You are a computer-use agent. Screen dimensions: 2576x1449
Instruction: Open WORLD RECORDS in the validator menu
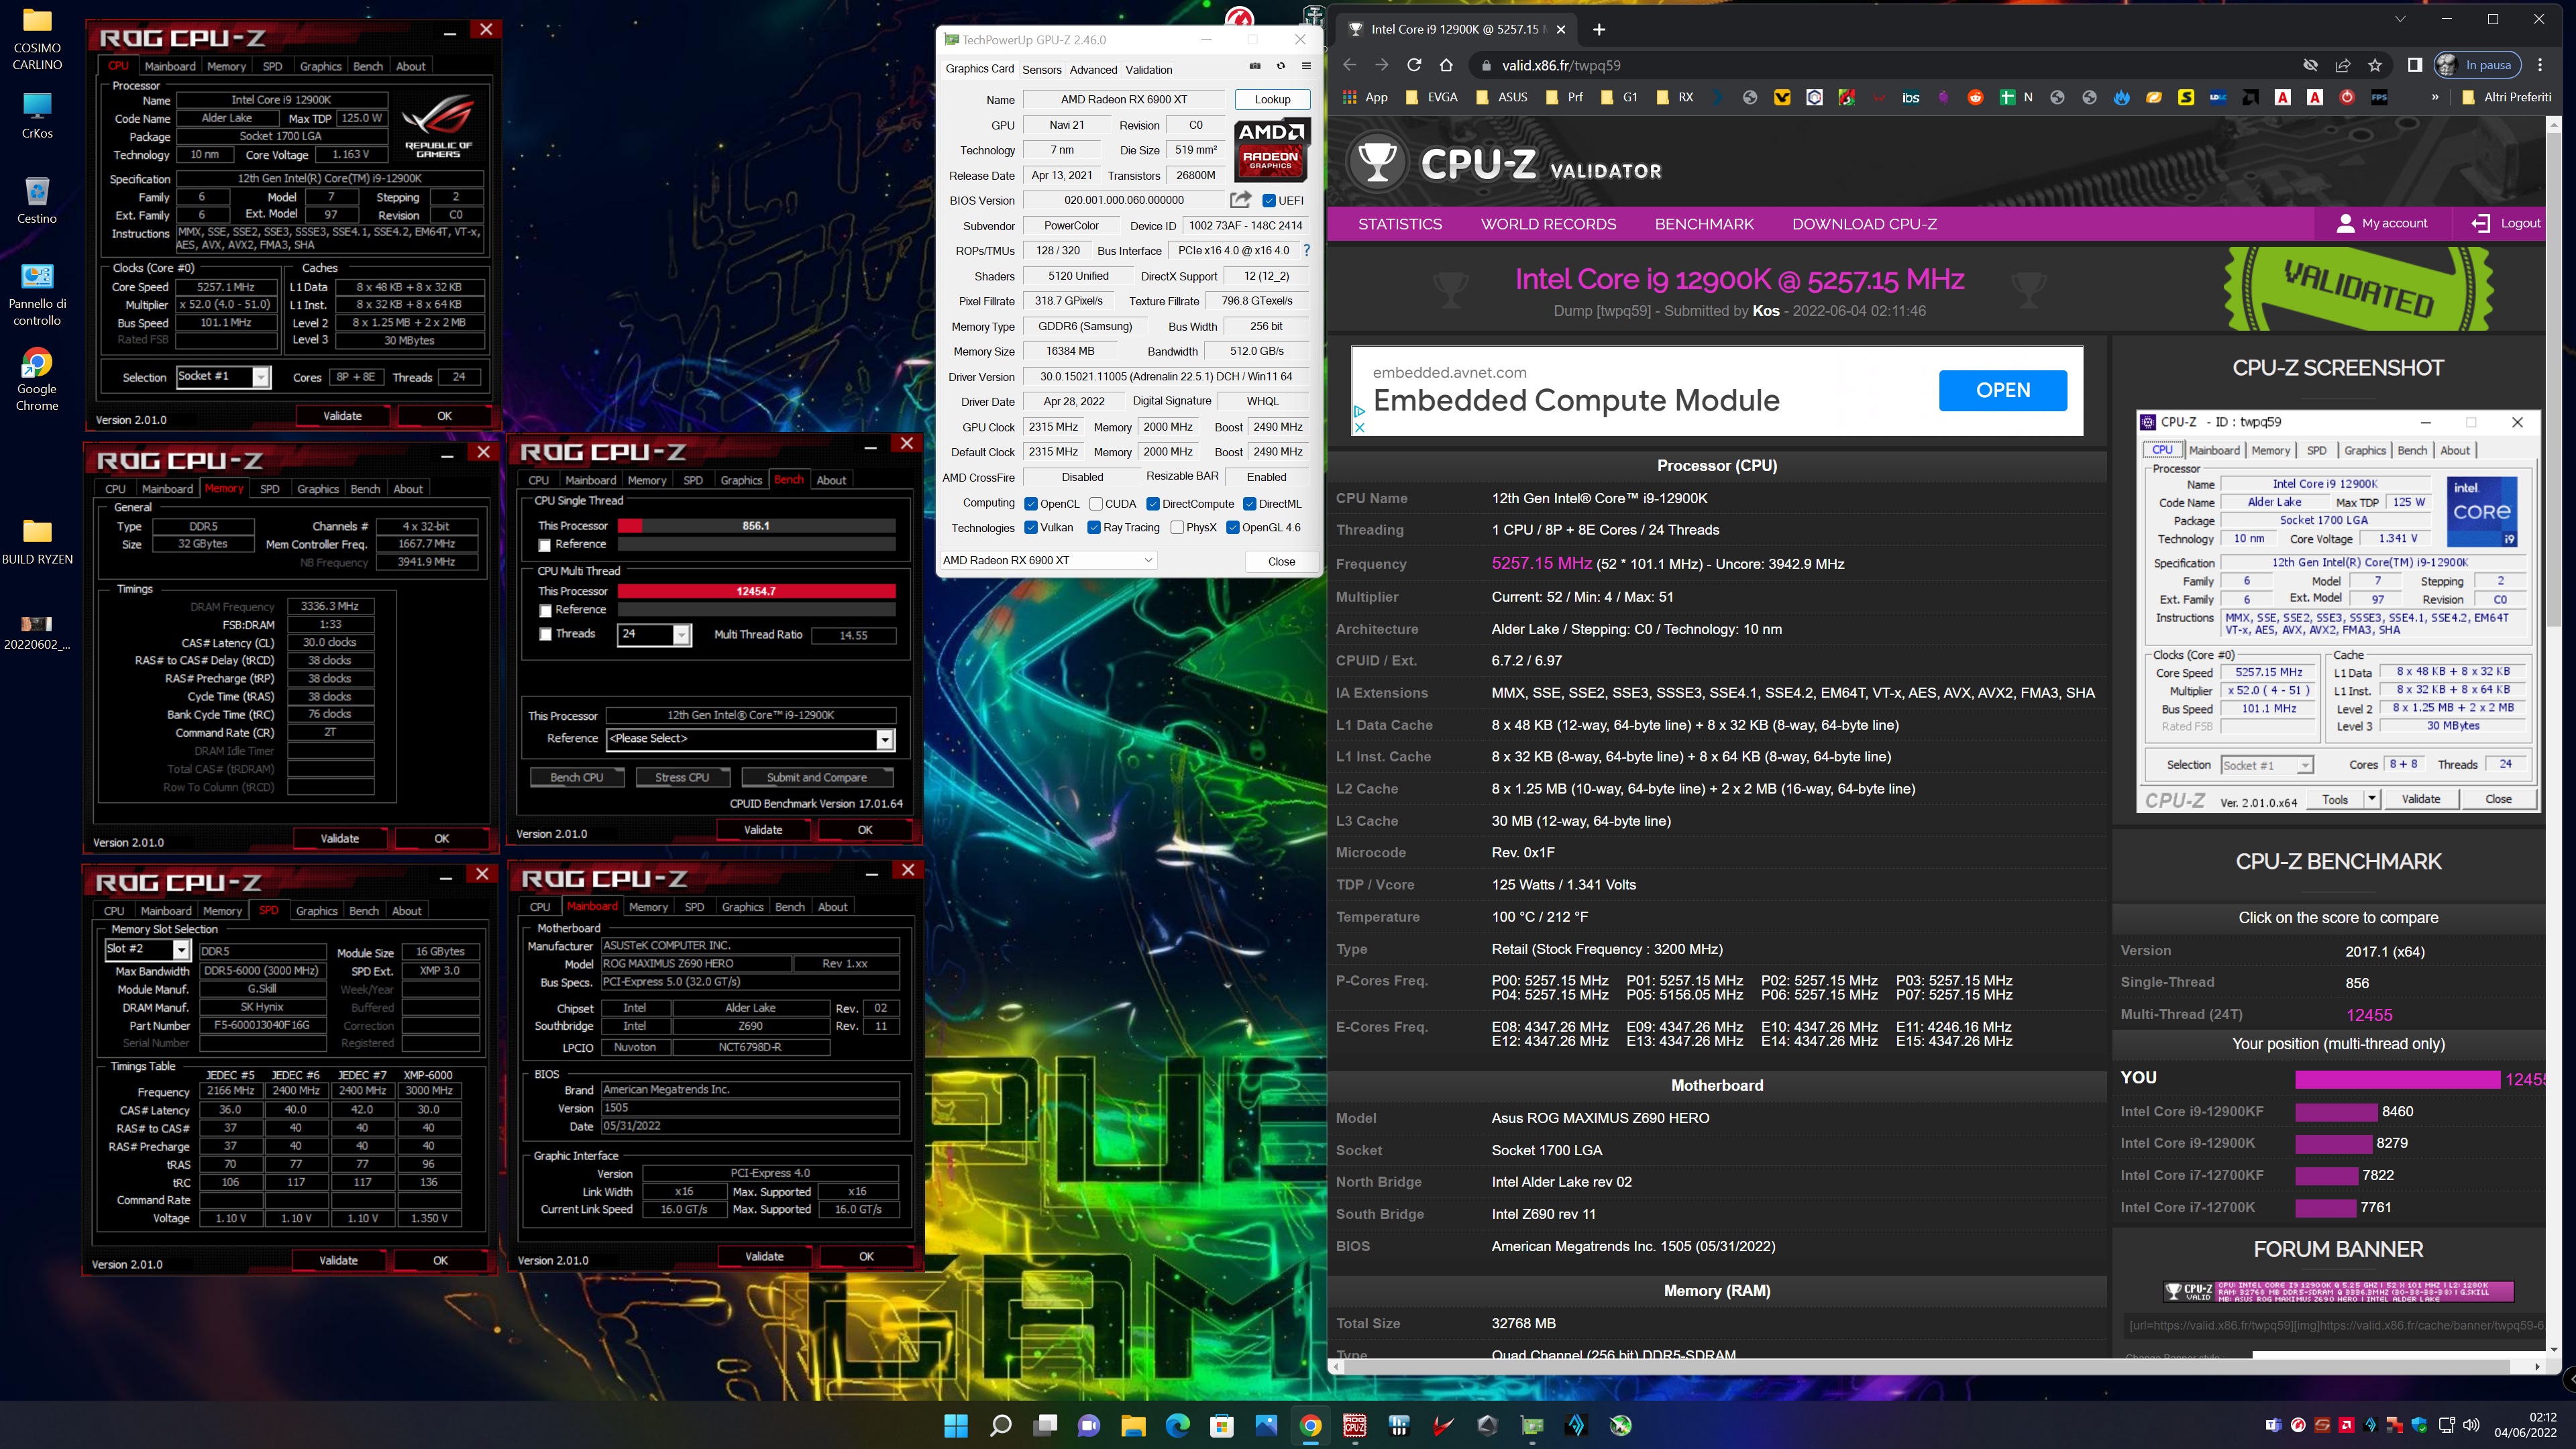click(x=1548, y=224)
